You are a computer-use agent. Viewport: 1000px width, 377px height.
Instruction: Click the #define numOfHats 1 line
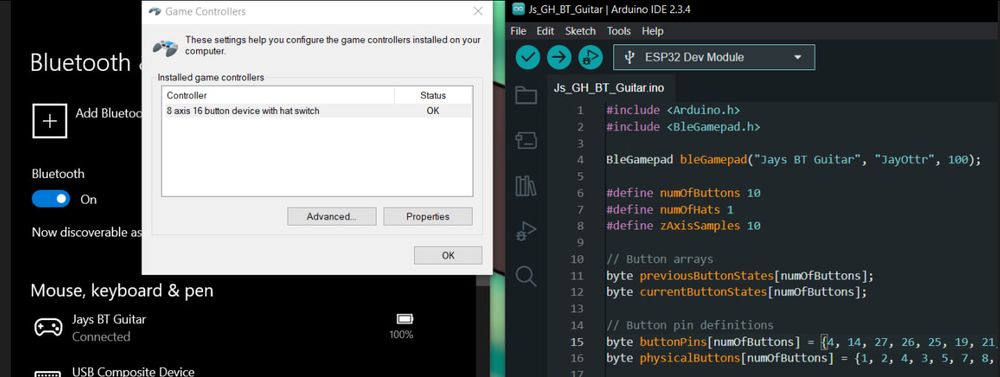(670, 209)
